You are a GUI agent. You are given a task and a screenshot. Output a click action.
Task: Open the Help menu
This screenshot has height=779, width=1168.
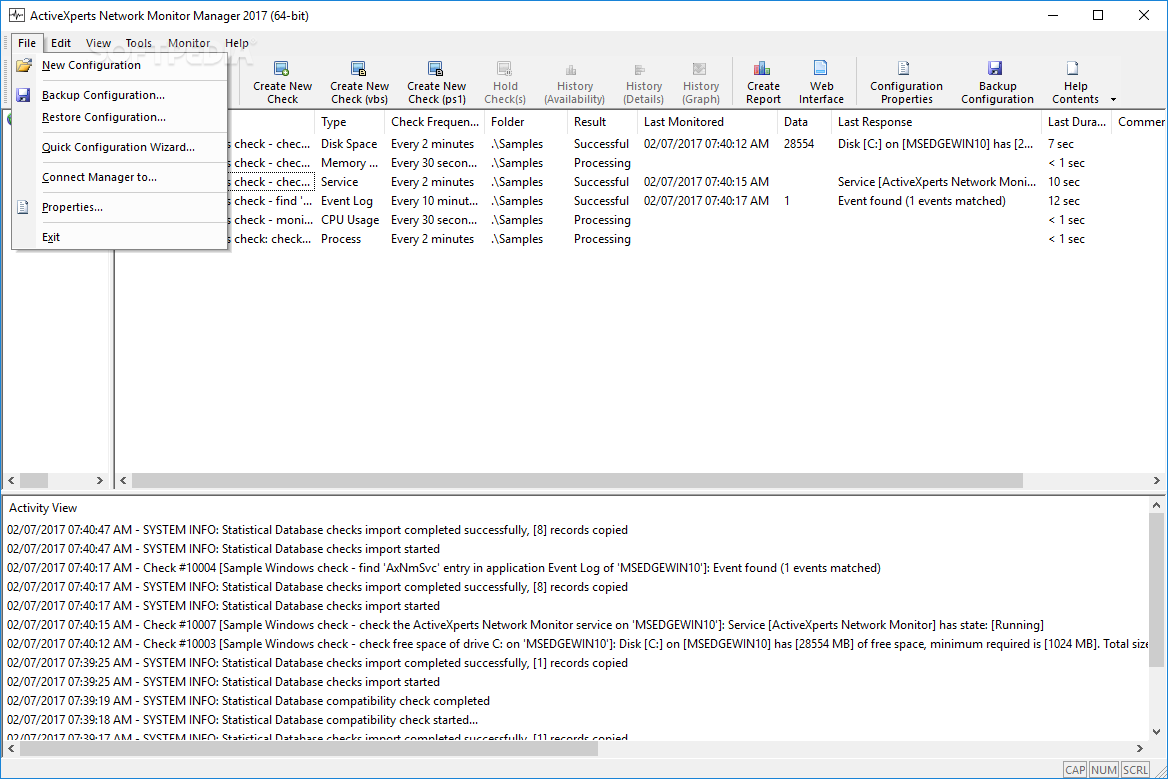point(237,43)
